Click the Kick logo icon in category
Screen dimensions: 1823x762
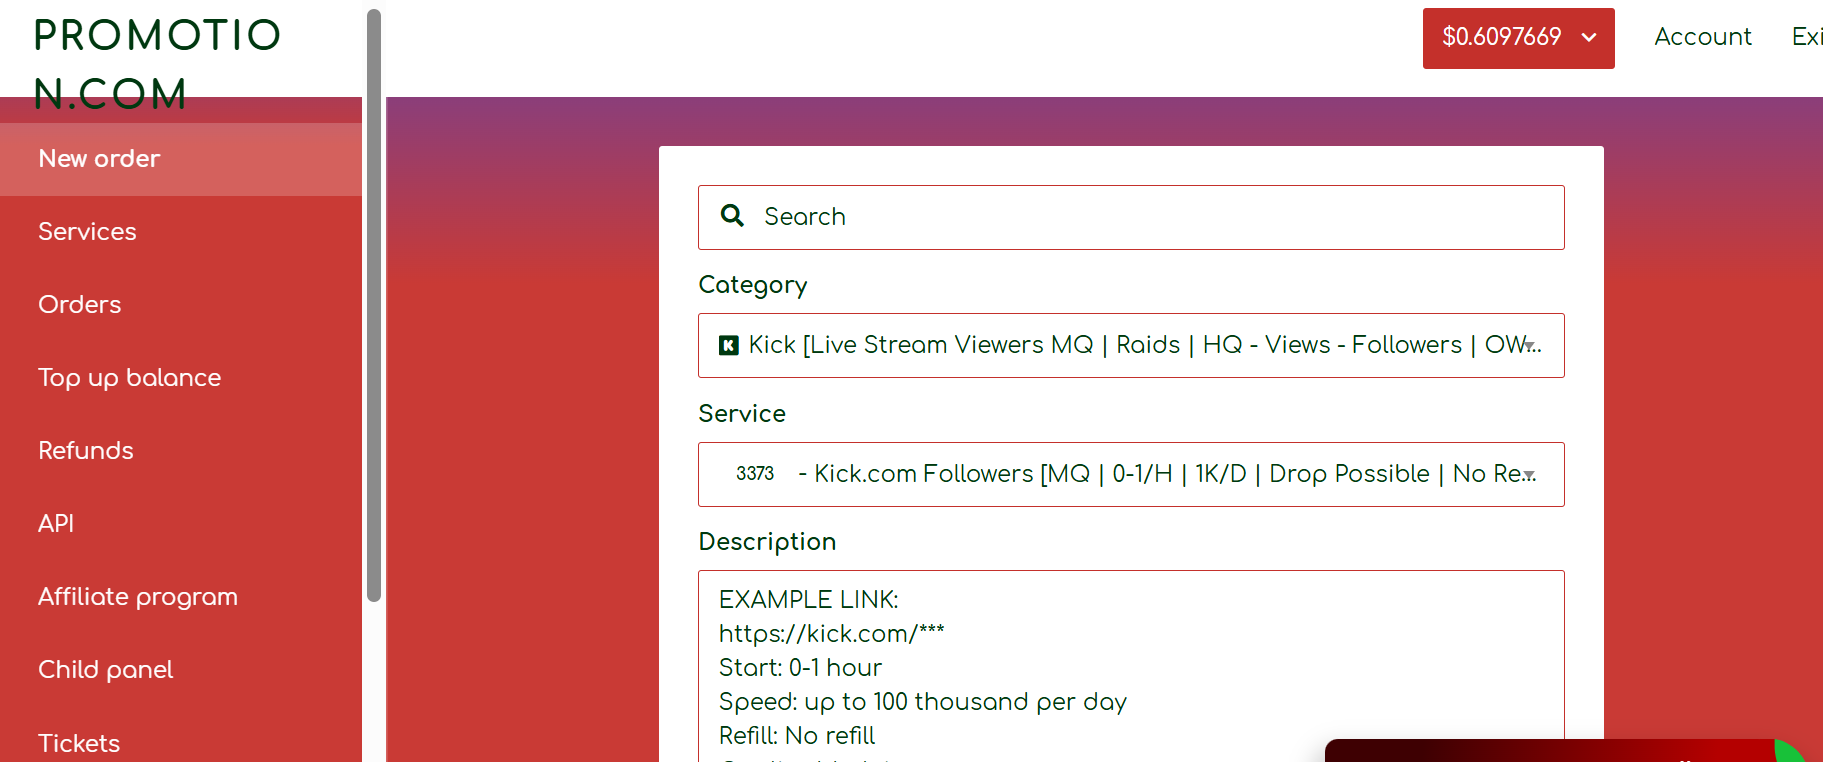pyautogui.click(x=729, y=345)
